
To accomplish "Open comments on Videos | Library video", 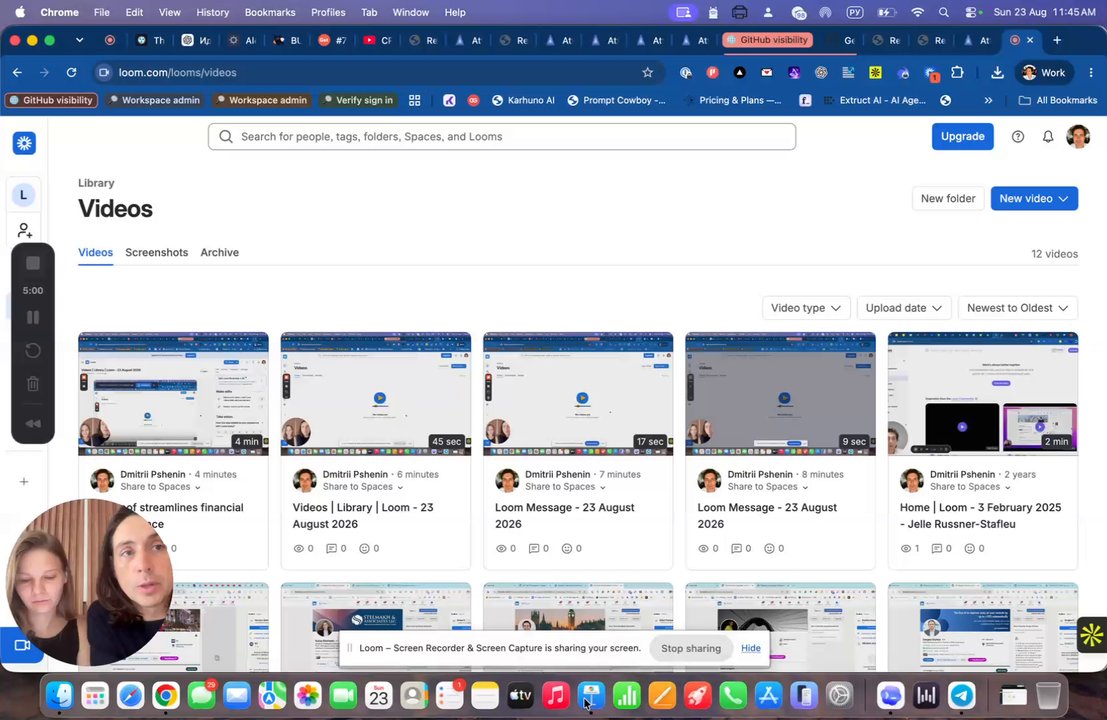I will click(336, 548).
